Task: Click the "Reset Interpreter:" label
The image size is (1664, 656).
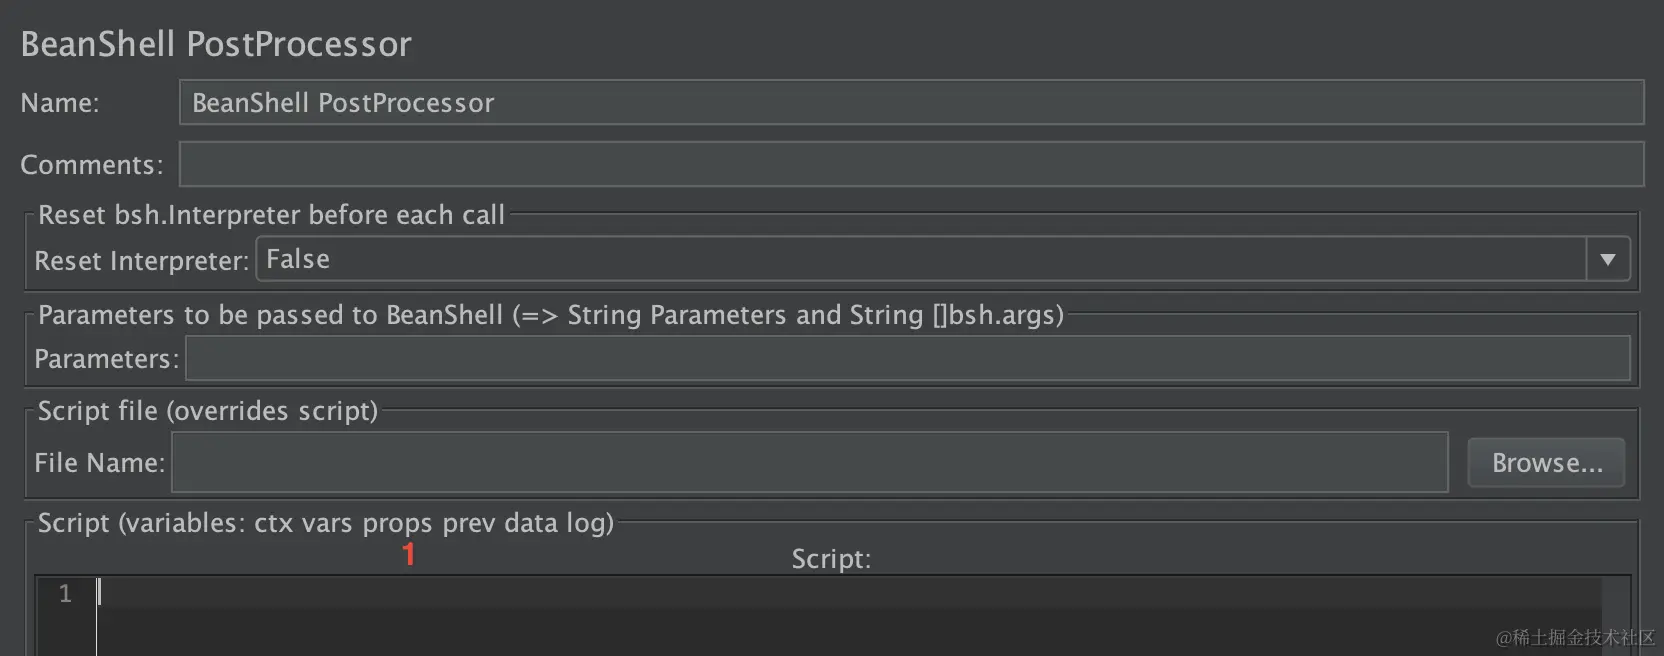Action: coord(141,261)
